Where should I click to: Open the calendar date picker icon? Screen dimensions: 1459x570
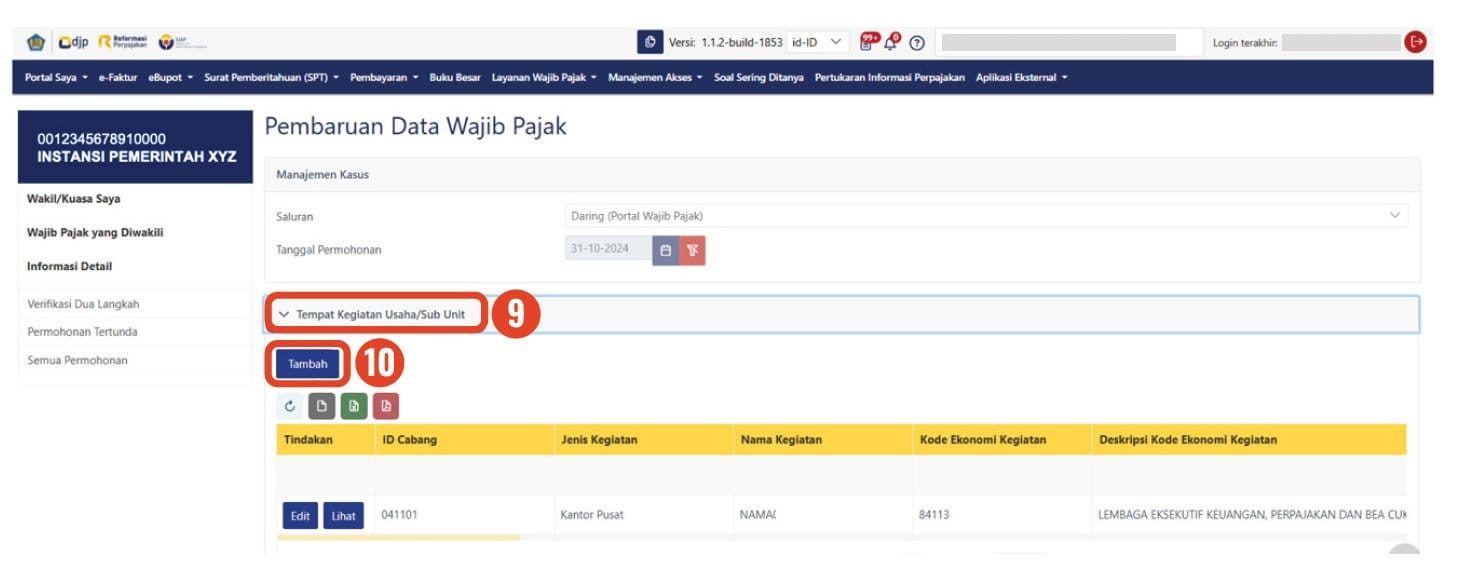tap(666, 250)
